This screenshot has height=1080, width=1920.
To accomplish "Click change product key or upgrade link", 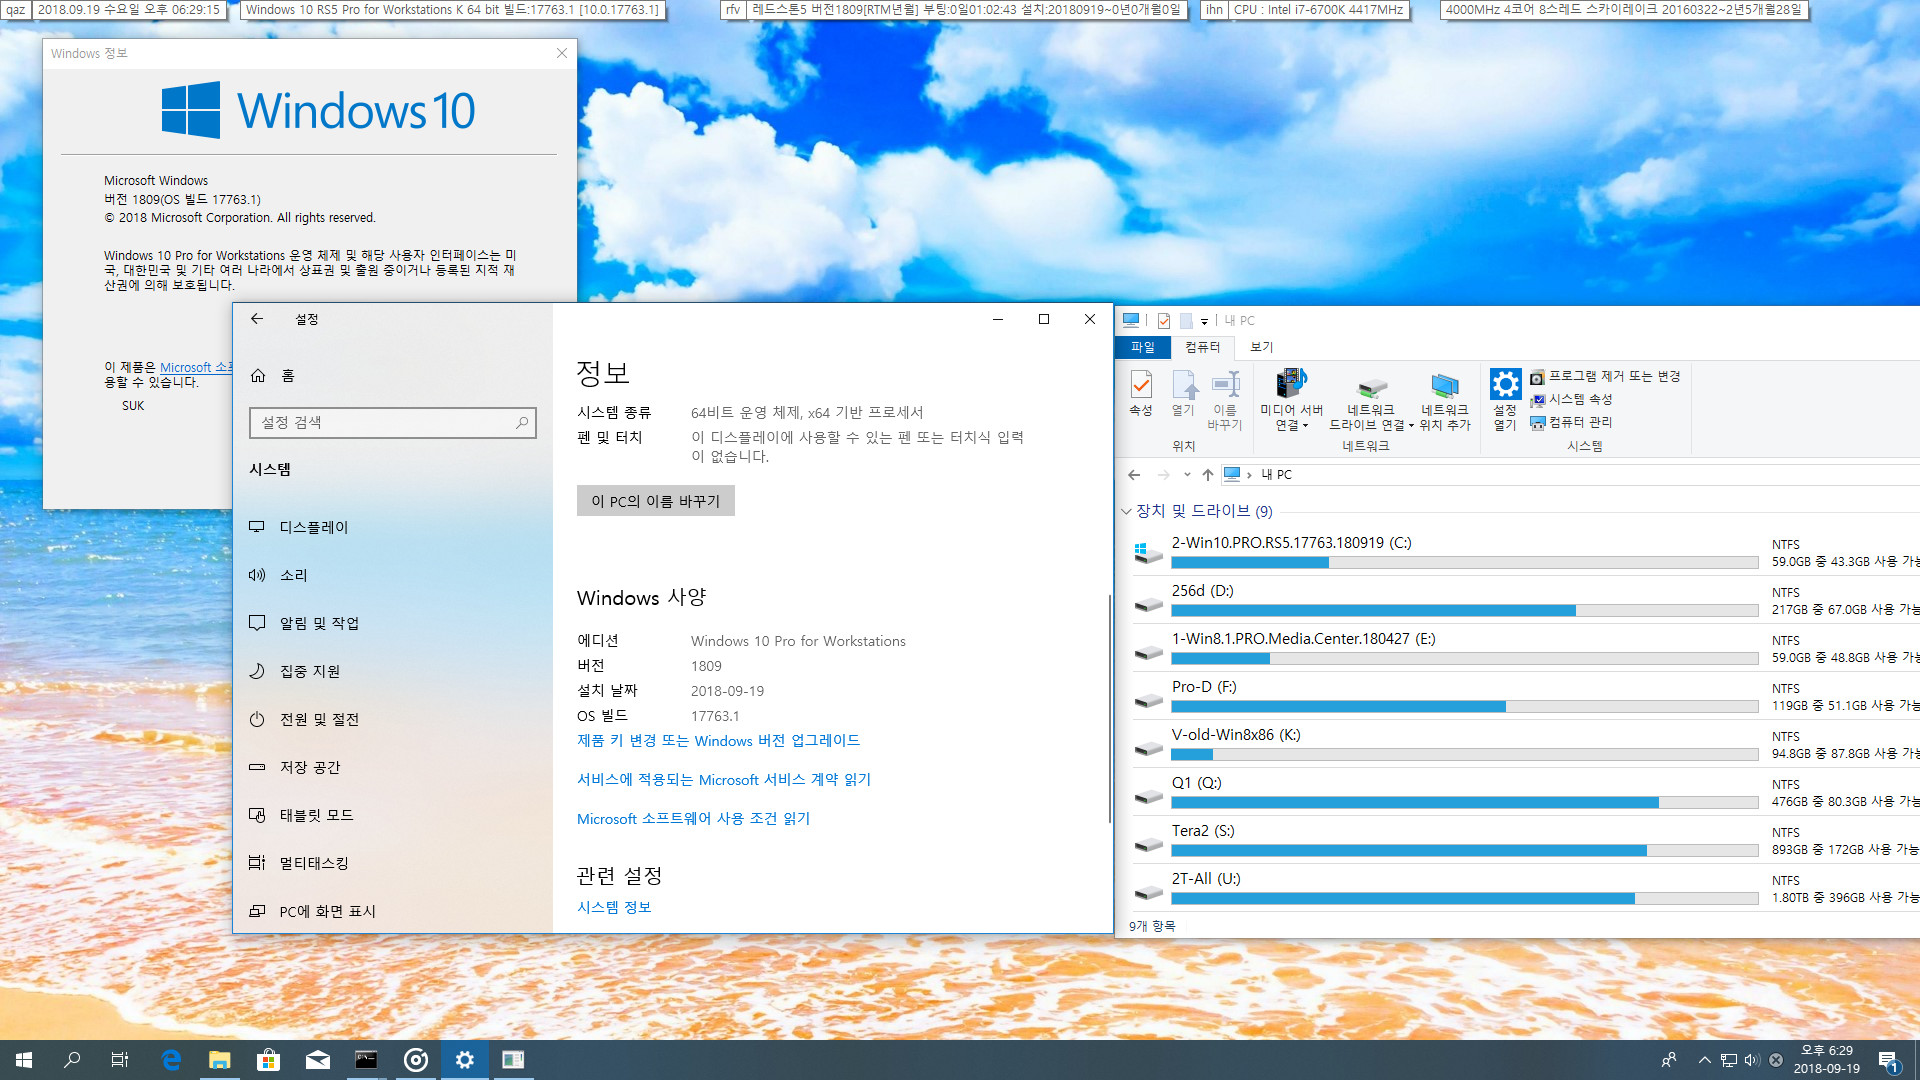I will [718, 741].
